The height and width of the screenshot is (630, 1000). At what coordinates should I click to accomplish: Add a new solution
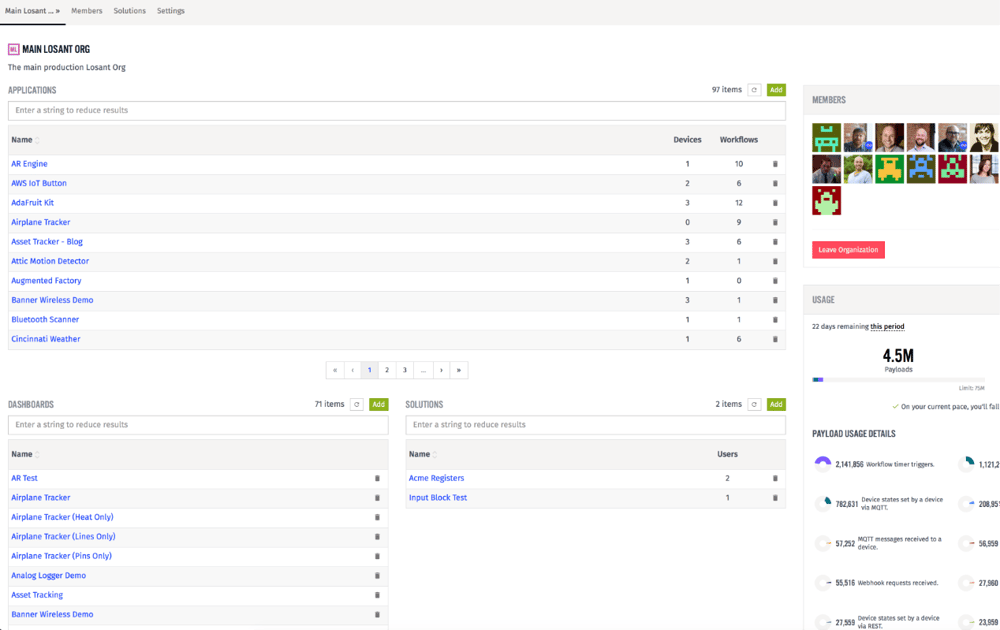[x=776, y=404]
